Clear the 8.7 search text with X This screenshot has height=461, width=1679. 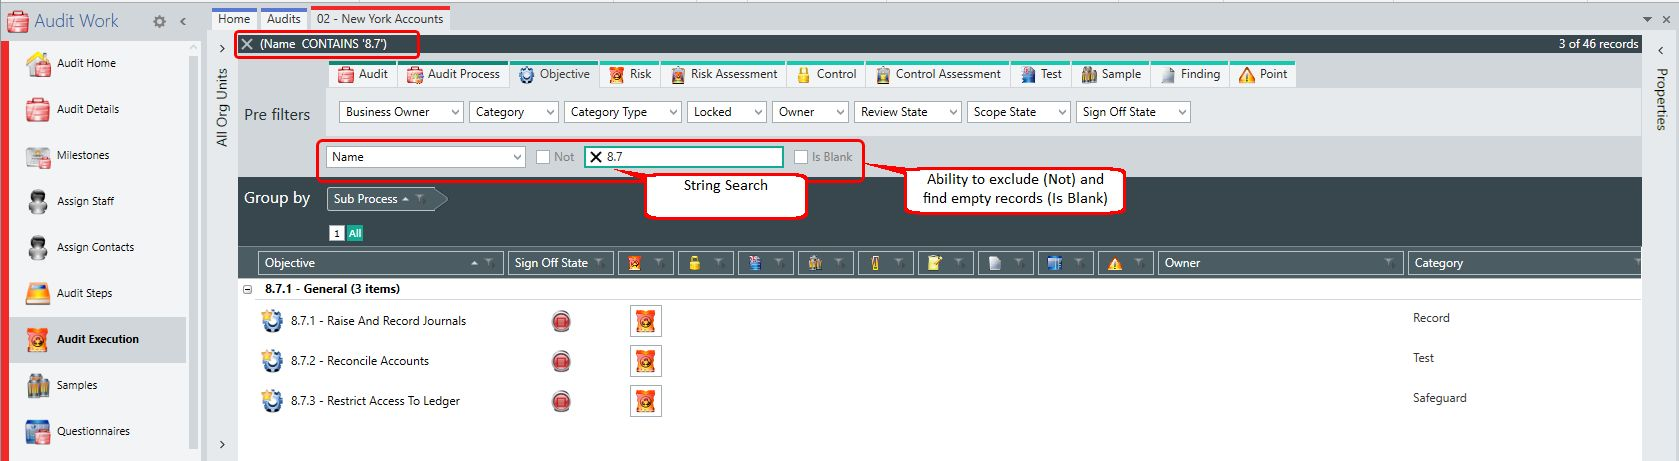point(596,157)
